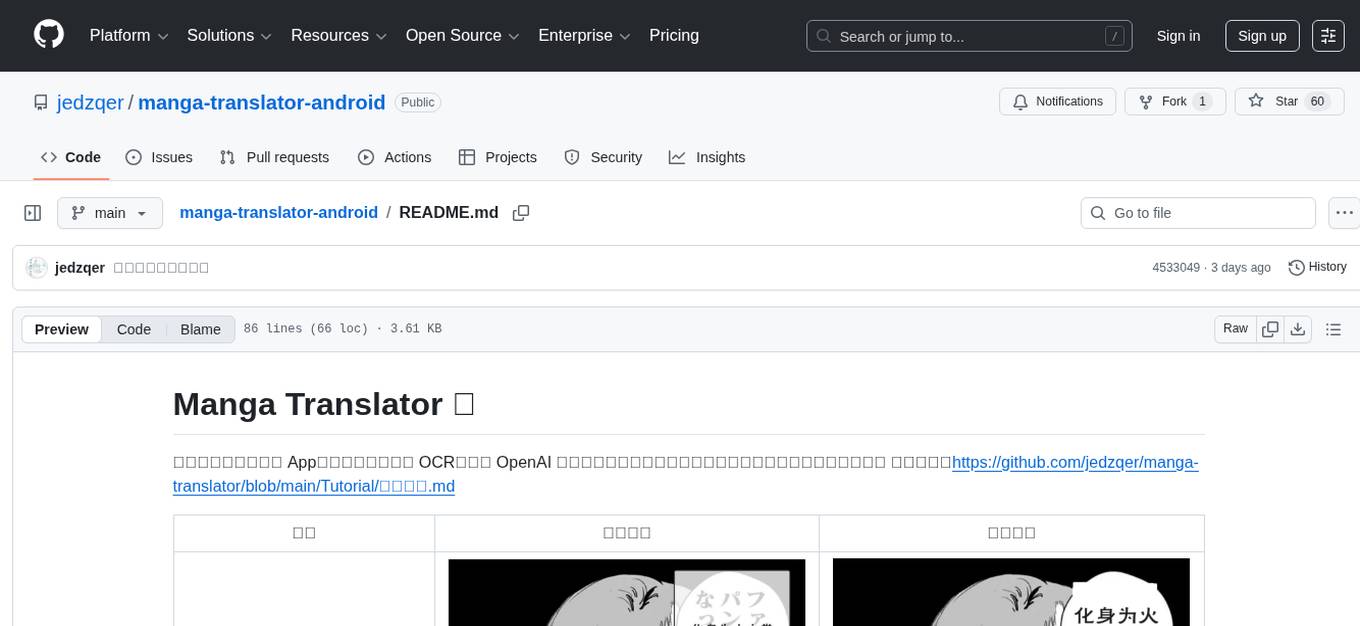Image resolution: width=1360 pixels, height=626 pixels.
Task: Open the jedzqer owner link
Action: coord(89,102)
